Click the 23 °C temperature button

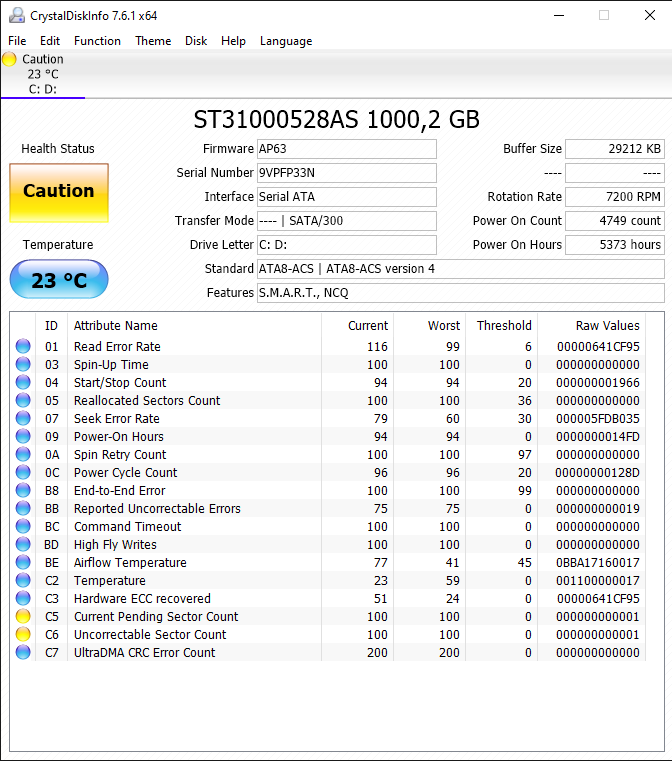pos(59,279)
